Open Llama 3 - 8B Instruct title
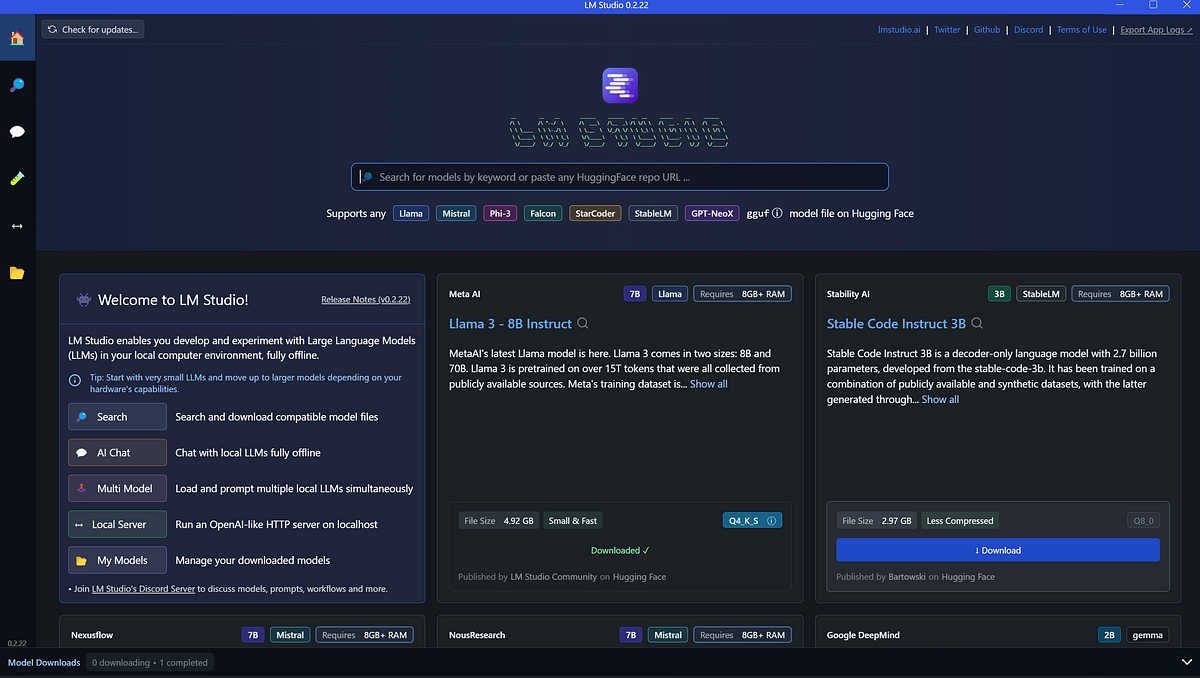Image resolution: width=1200 pixels, height=678 pixels. coord(511,324)
